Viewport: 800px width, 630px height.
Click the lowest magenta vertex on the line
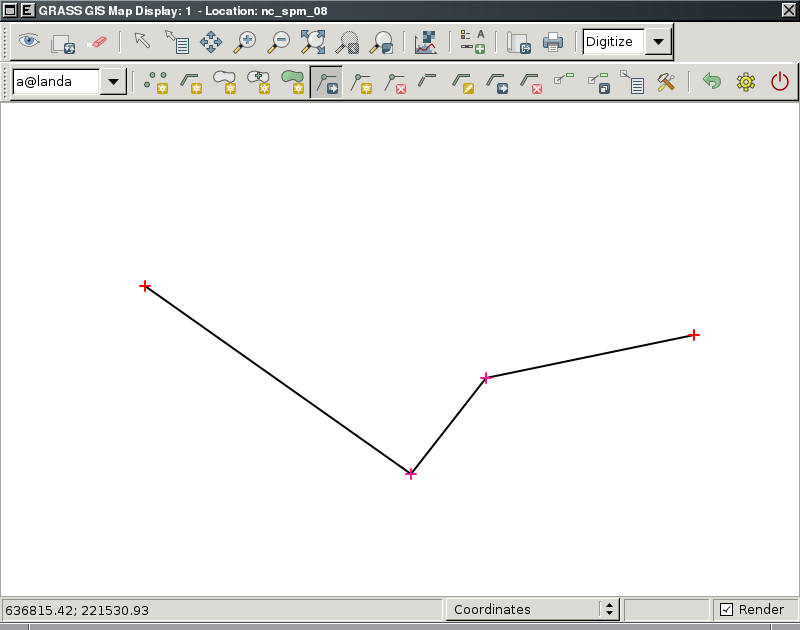pos(411,474)
